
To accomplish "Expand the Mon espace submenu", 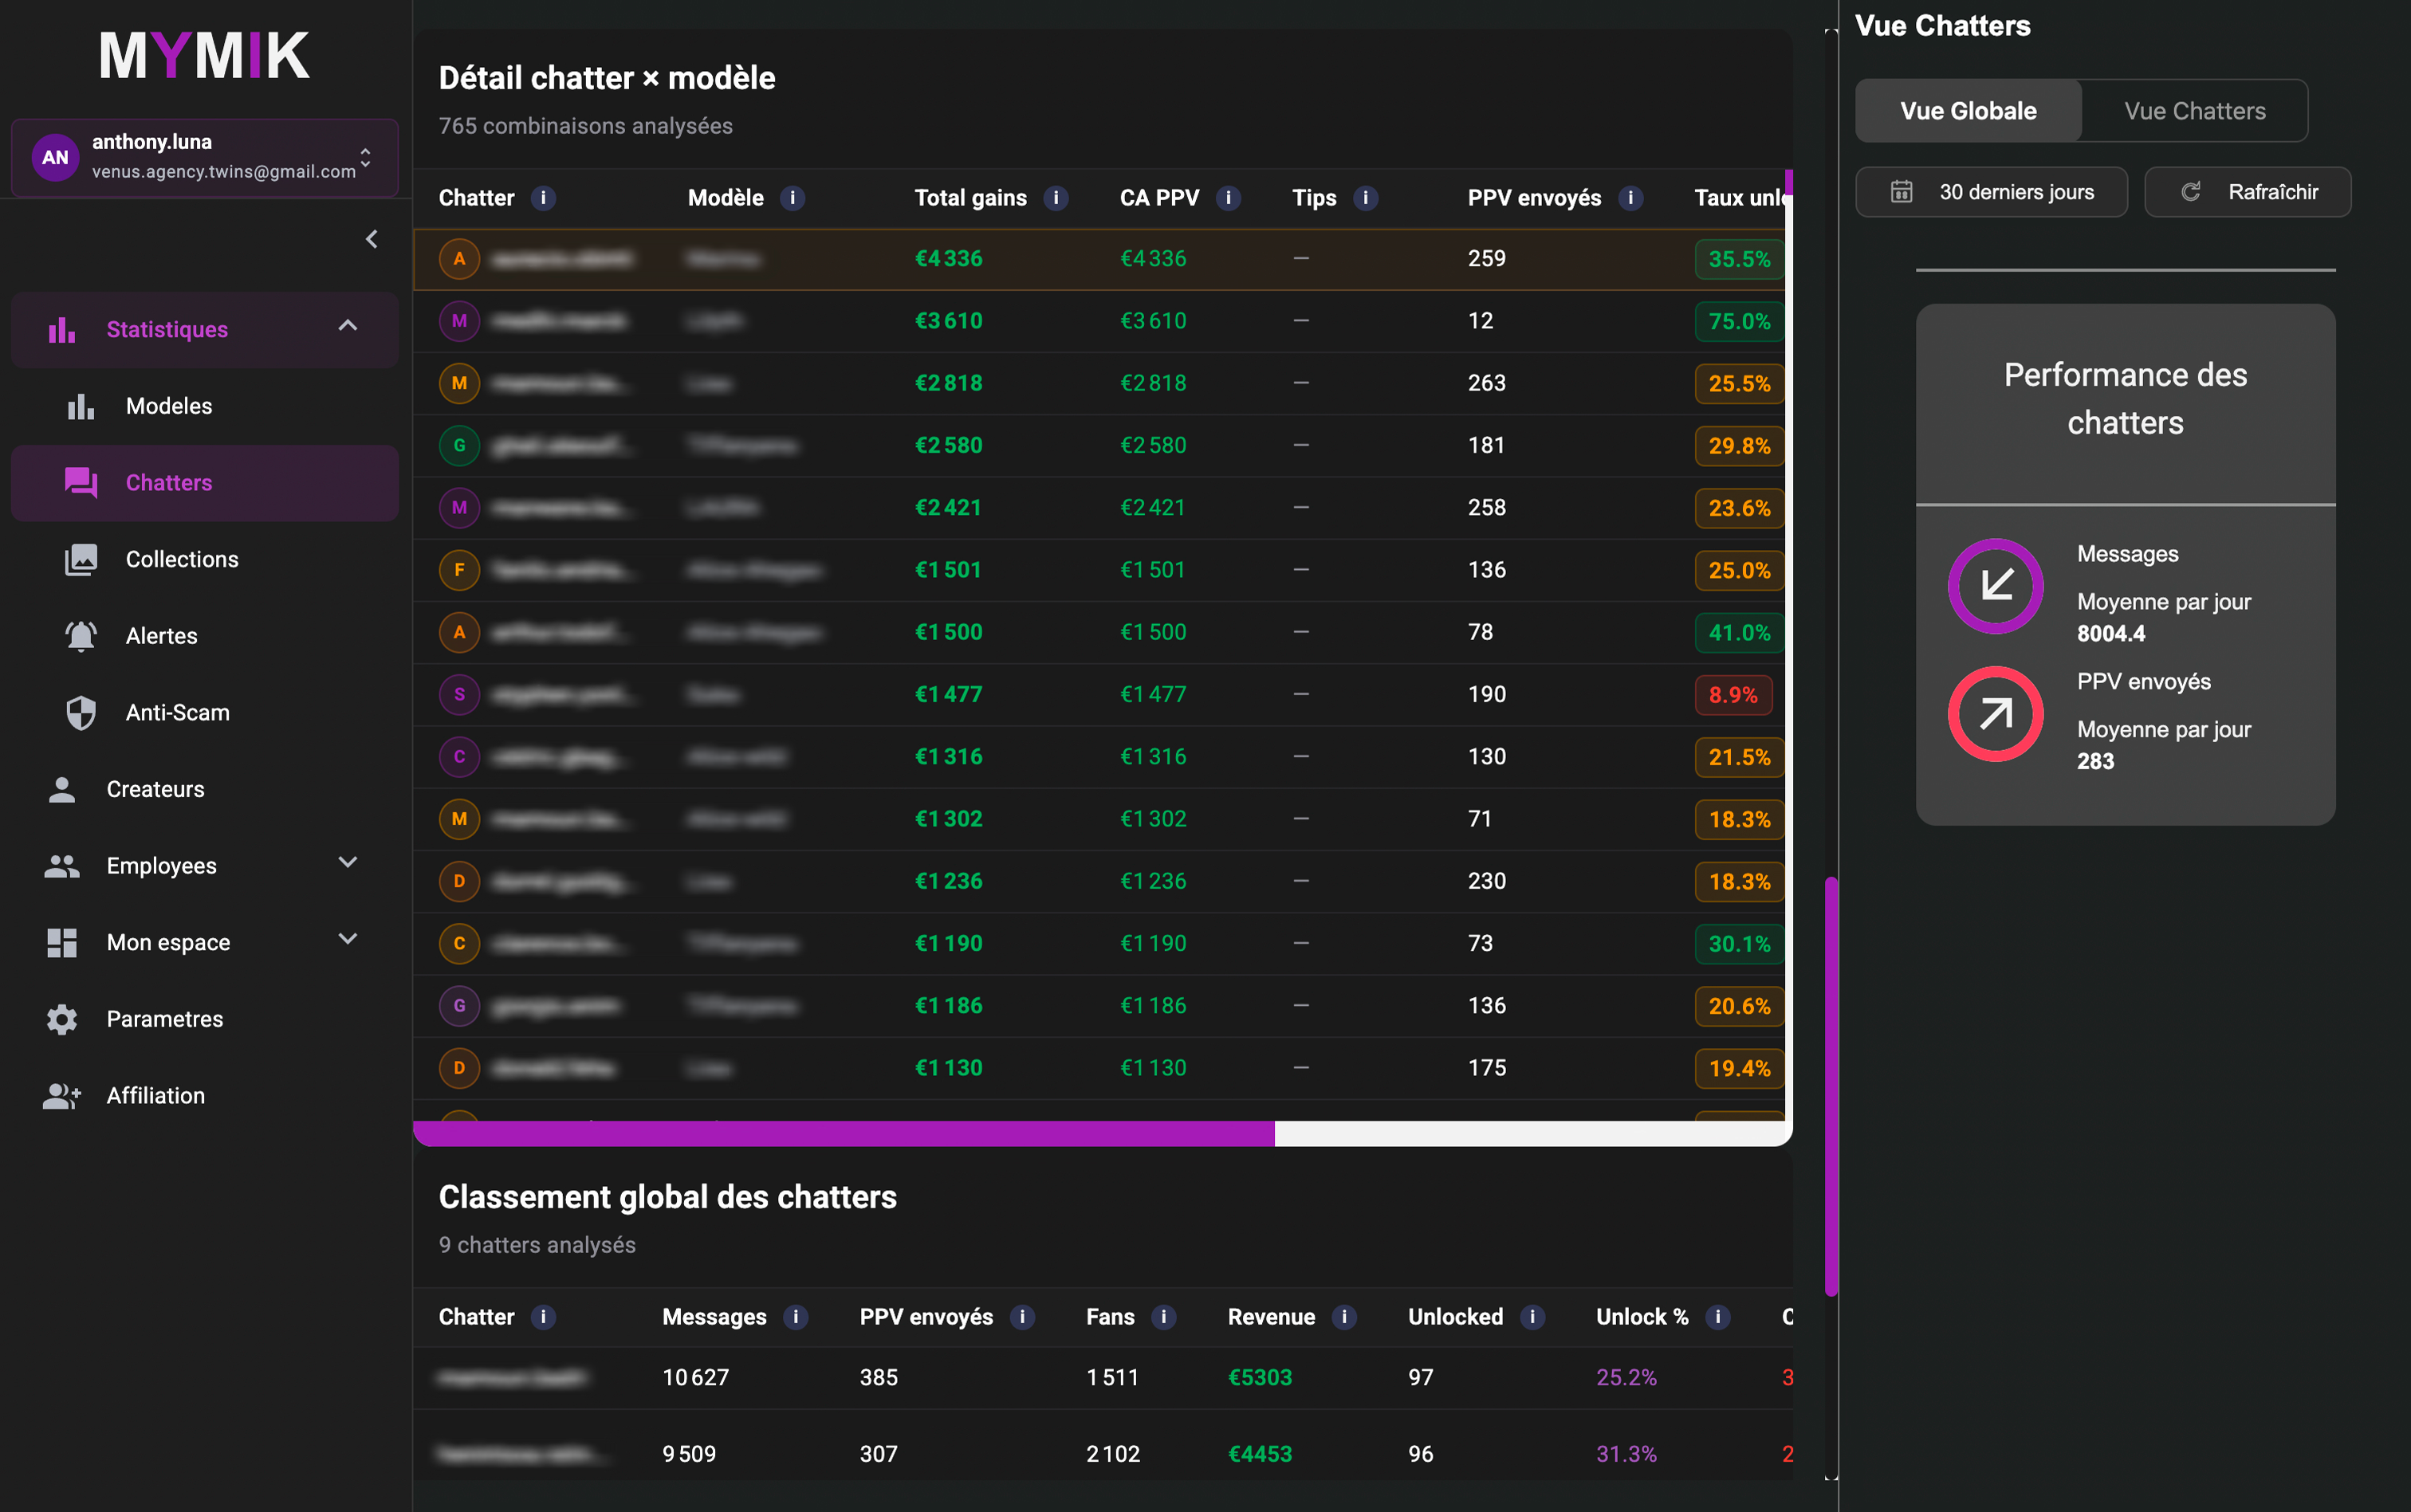I will 348,939.
